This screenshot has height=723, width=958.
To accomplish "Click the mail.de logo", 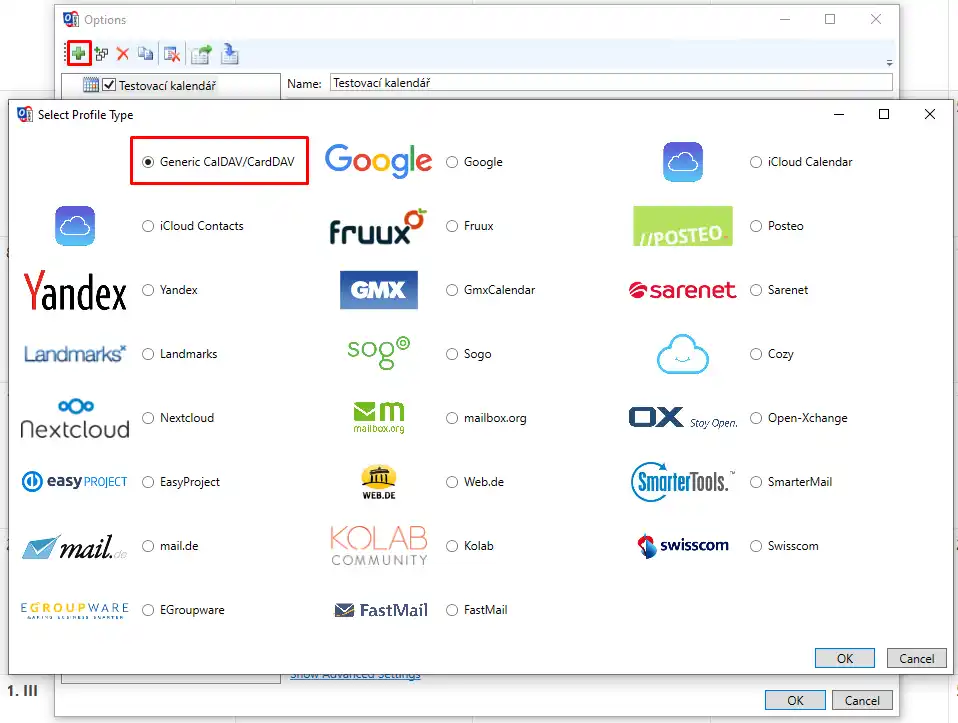I will point(75,546).
